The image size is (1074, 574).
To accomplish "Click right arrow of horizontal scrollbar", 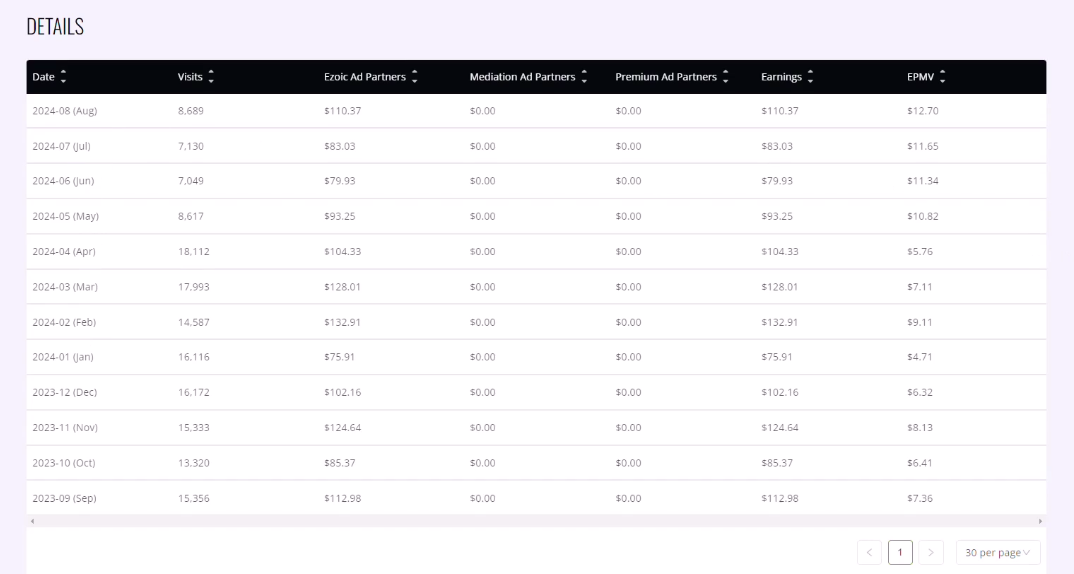I will pos(1040,521).
